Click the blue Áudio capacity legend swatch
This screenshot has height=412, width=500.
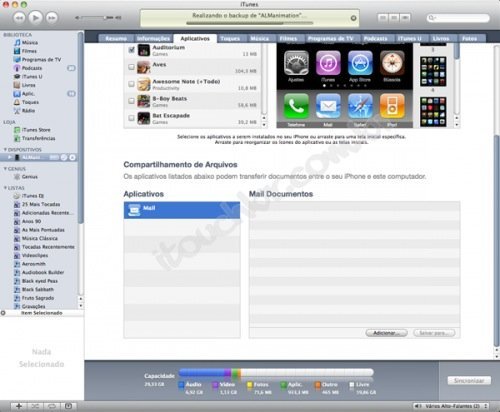pos(181,385)
